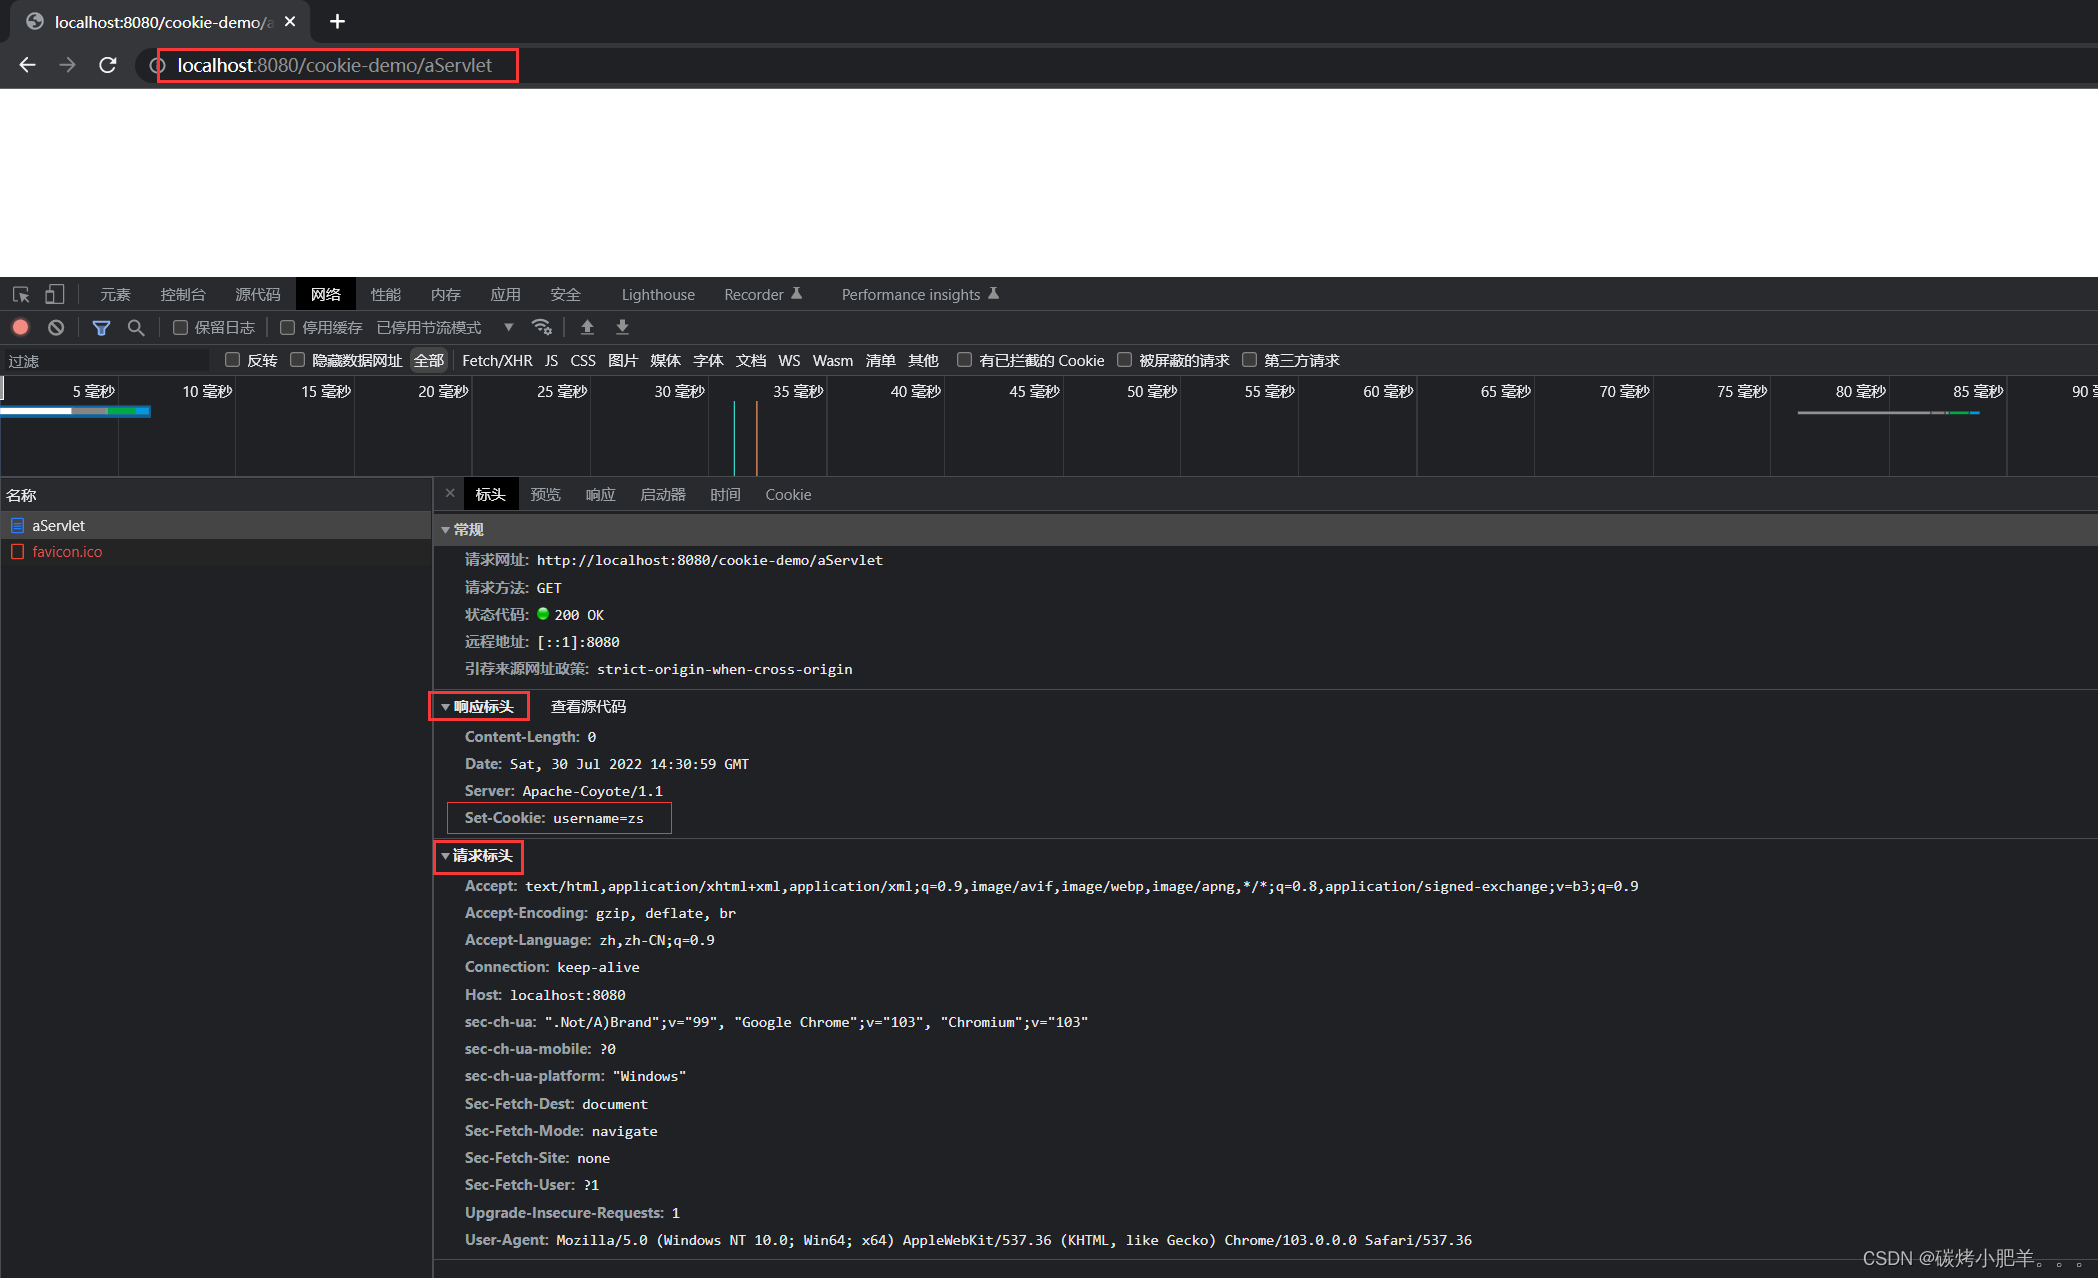Export HAR file download icon

pyautogui.click(x=622, y=327)
